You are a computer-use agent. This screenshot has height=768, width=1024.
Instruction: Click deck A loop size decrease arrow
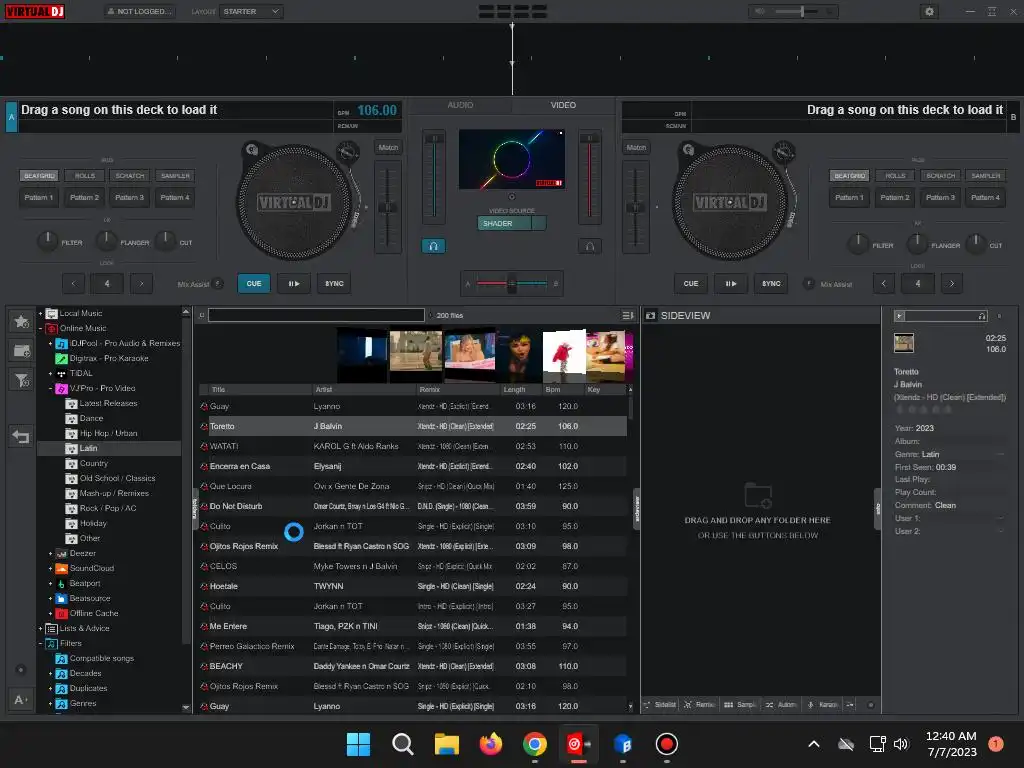click(73, 283)
